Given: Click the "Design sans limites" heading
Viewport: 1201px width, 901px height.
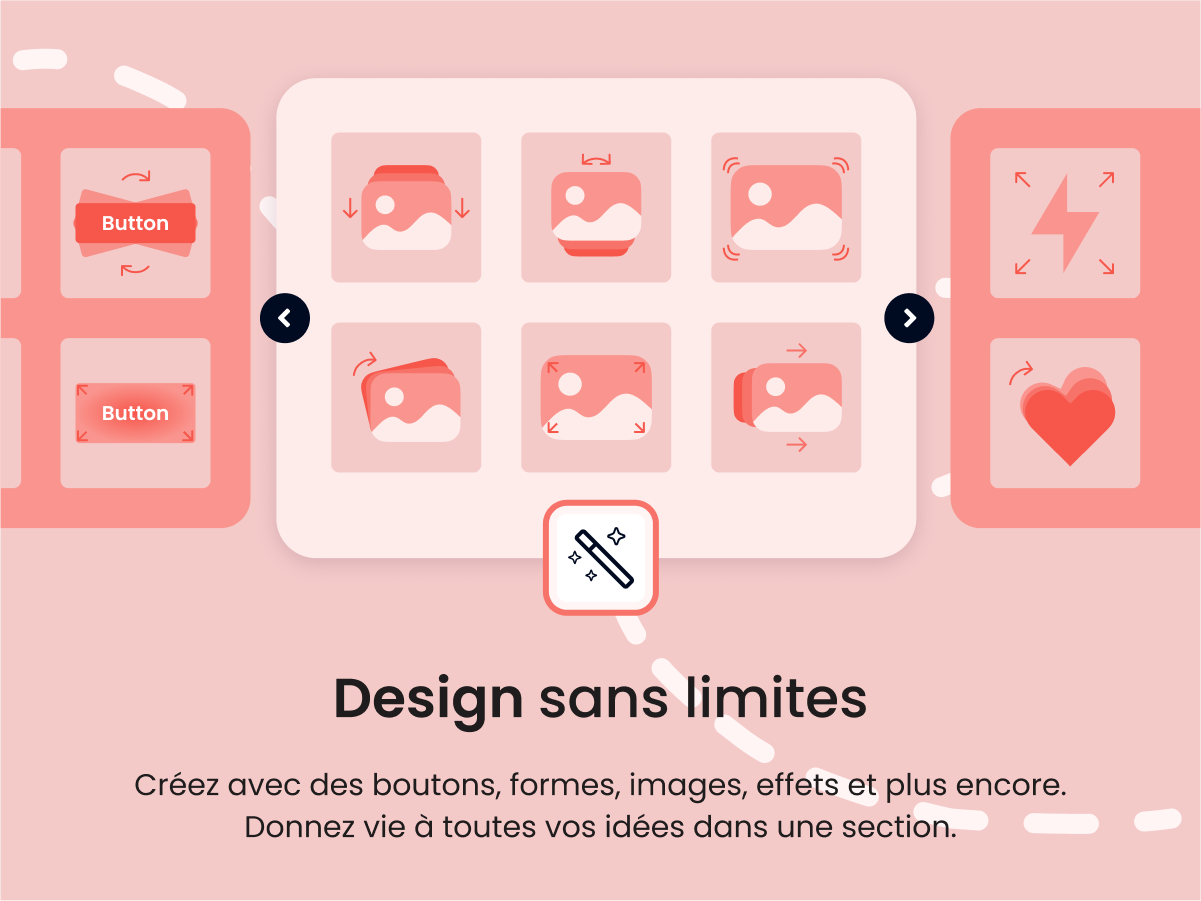Looking at the screenshot, I should click(600, 698).
